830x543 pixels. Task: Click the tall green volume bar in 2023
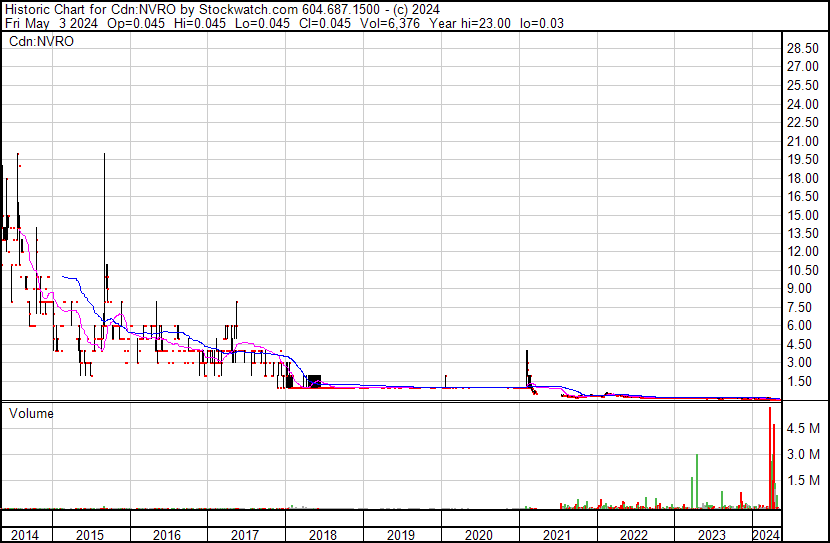coord(696,482)
